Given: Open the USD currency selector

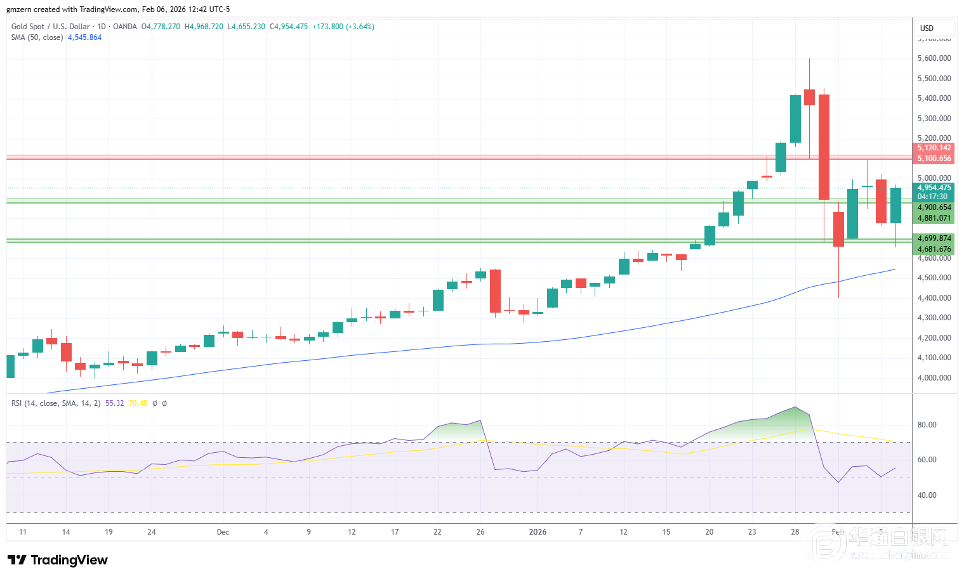Looking at the screenshot, I should (x=925, y=27).
